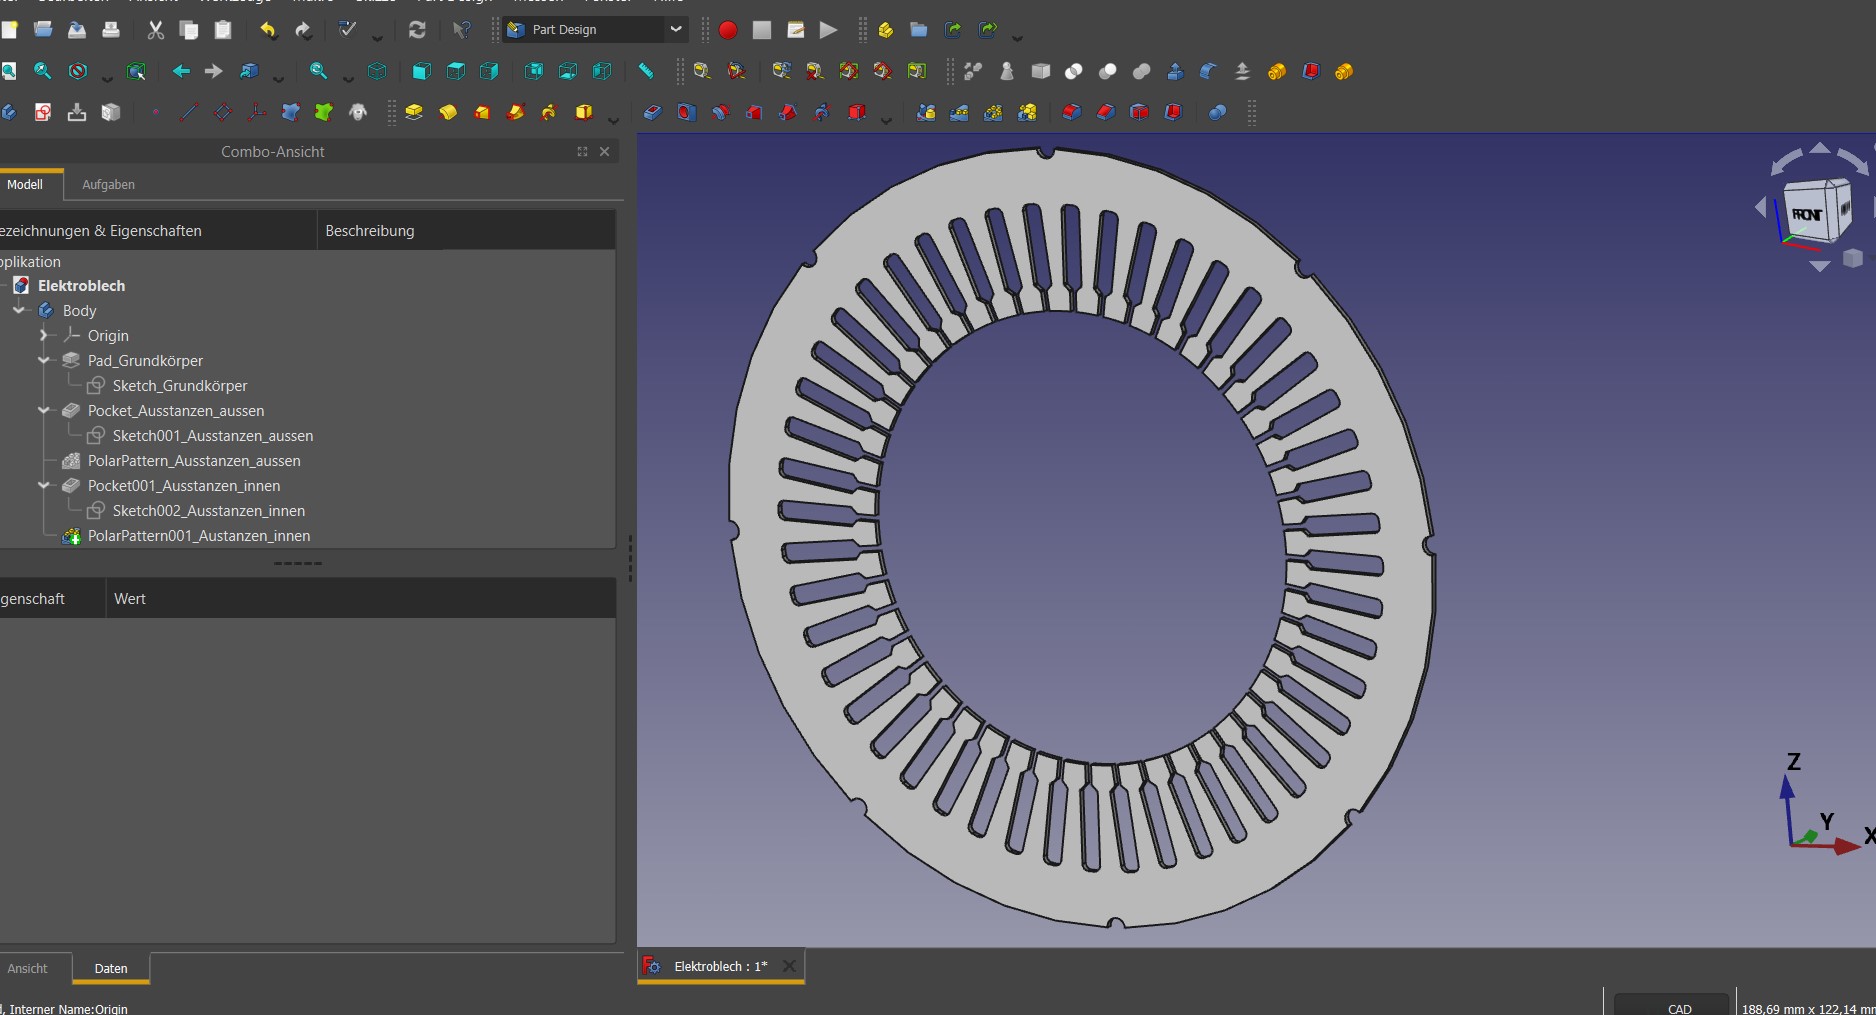
Task: Click the Refresh recompute icon
Action: pos(417,30)
